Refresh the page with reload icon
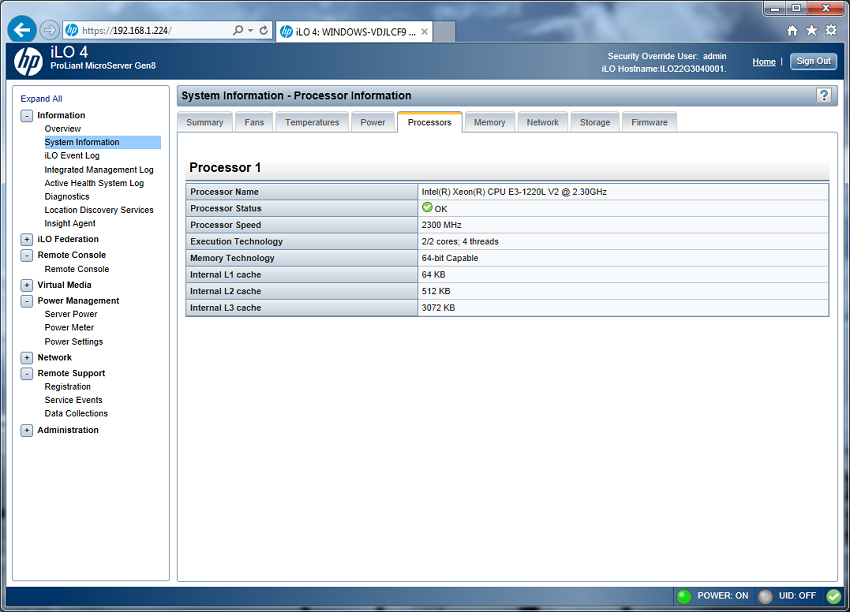 pyautogui.click(x=263, y=30)
